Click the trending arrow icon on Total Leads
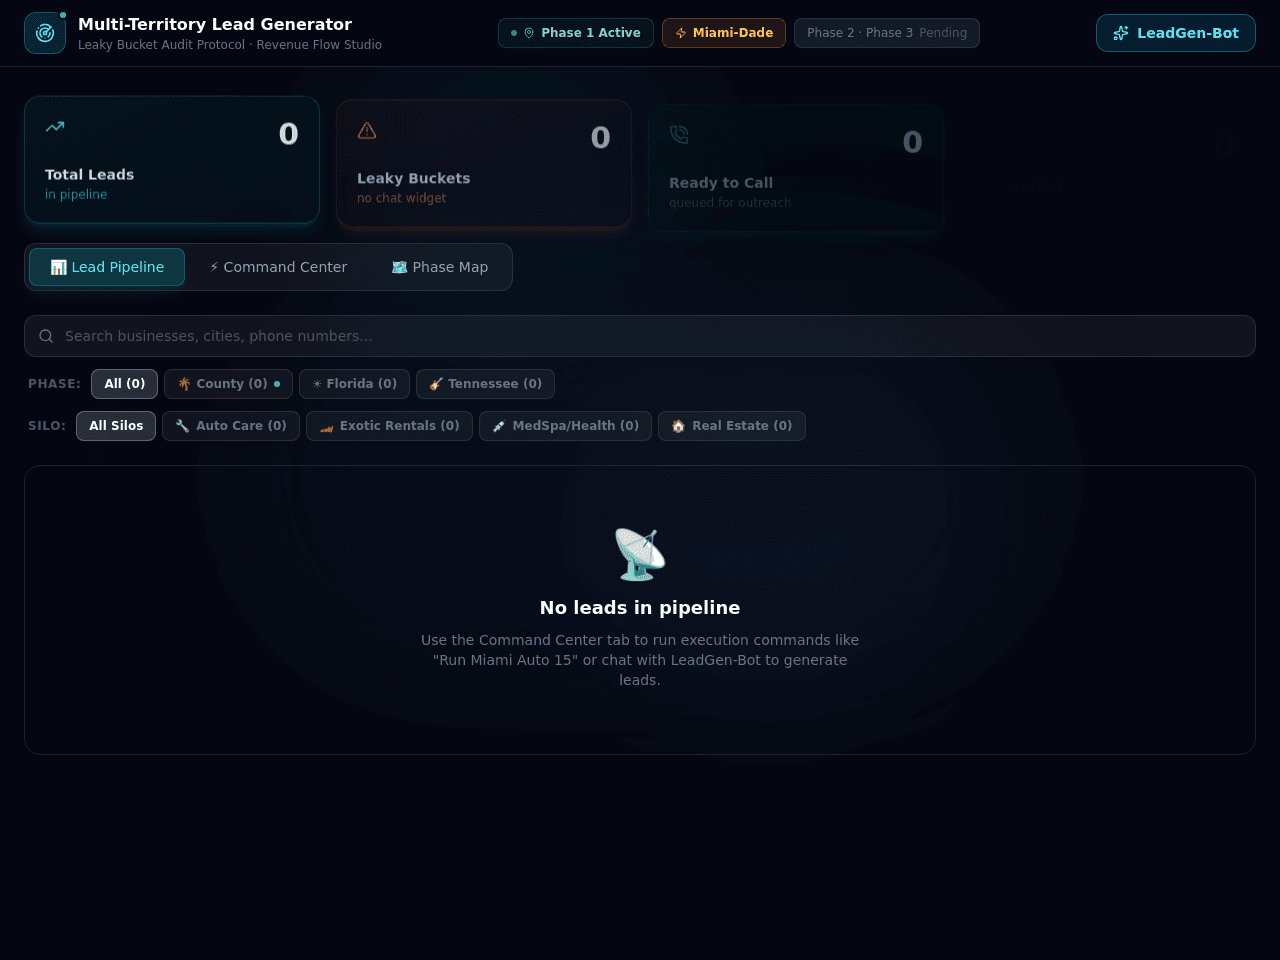1280x960 pixels. [x=55, y=126]
